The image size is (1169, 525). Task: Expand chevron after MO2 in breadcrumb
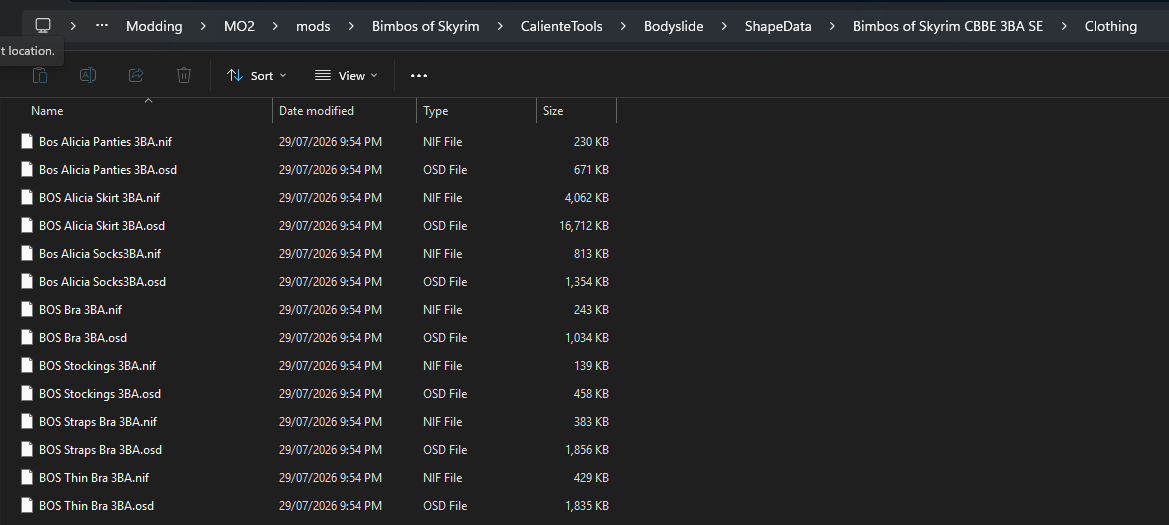[275, 26]
